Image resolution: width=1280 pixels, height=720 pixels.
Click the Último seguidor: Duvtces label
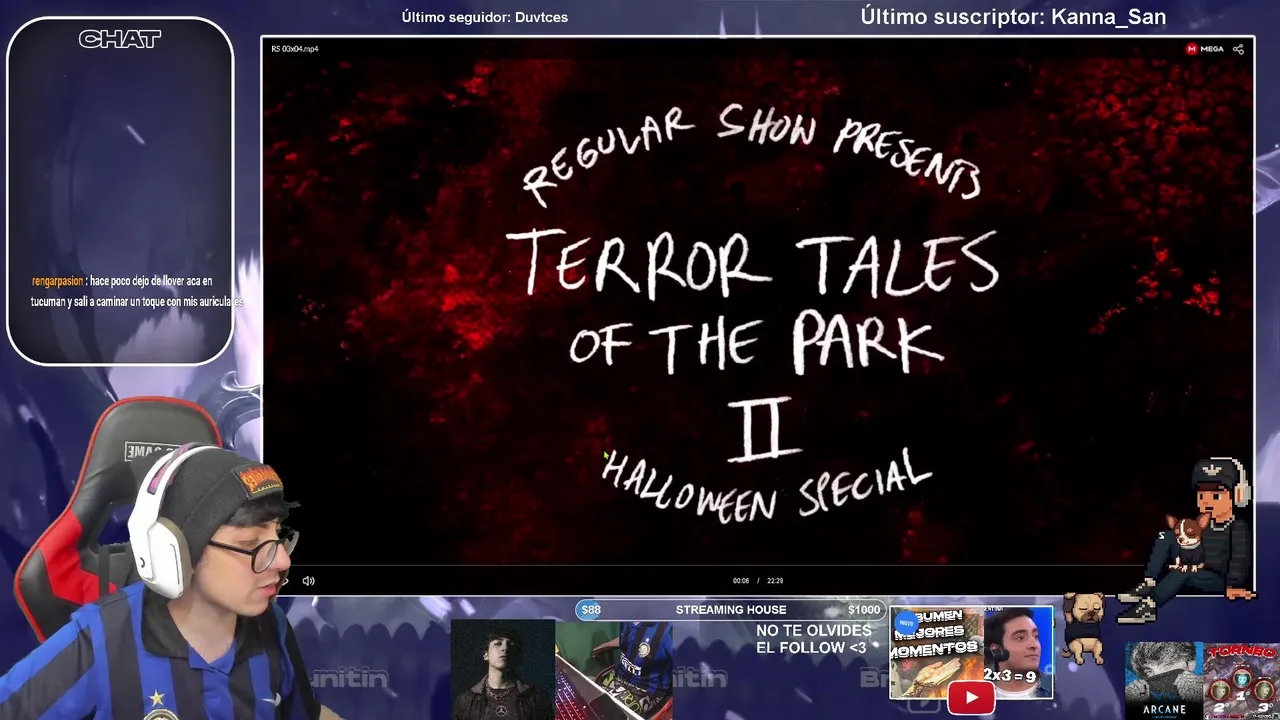point(485,17)
